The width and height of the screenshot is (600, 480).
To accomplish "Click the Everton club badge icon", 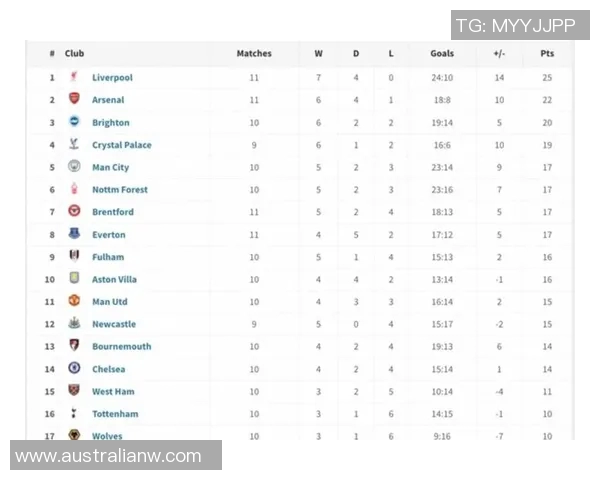I will point(73,234).
